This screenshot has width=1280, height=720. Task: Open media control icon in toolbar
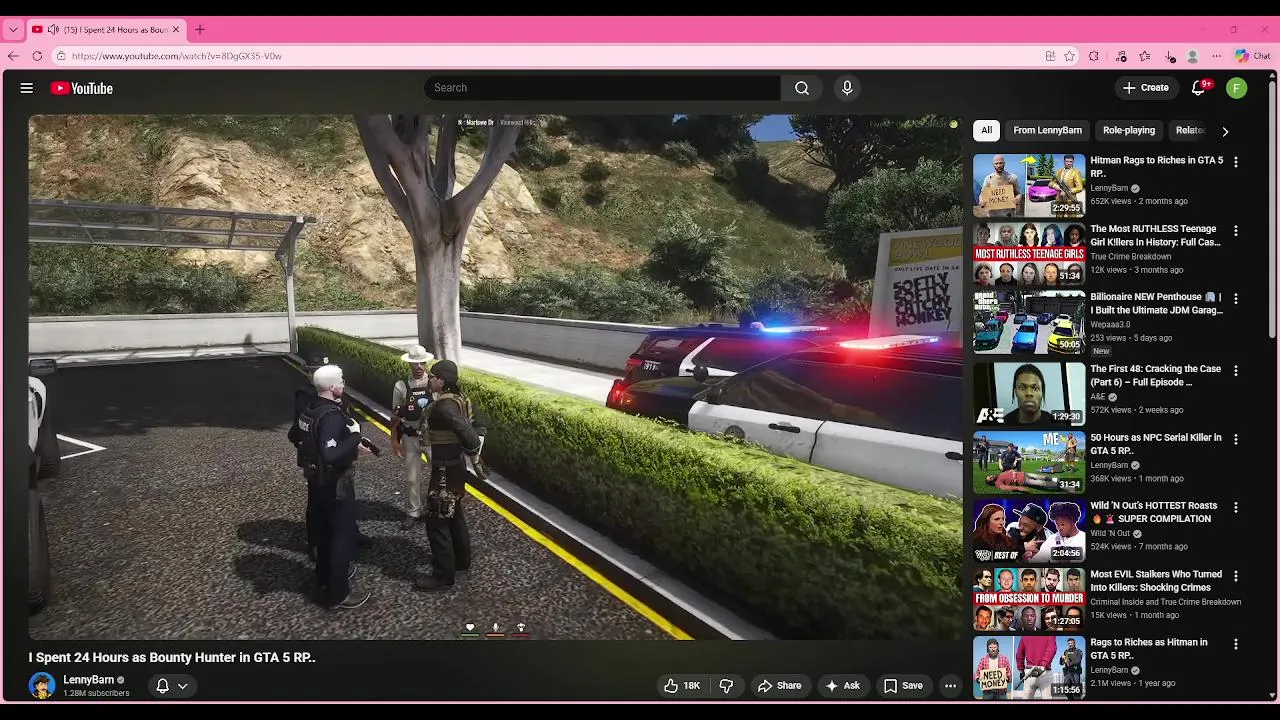(x=1121, y=56)
